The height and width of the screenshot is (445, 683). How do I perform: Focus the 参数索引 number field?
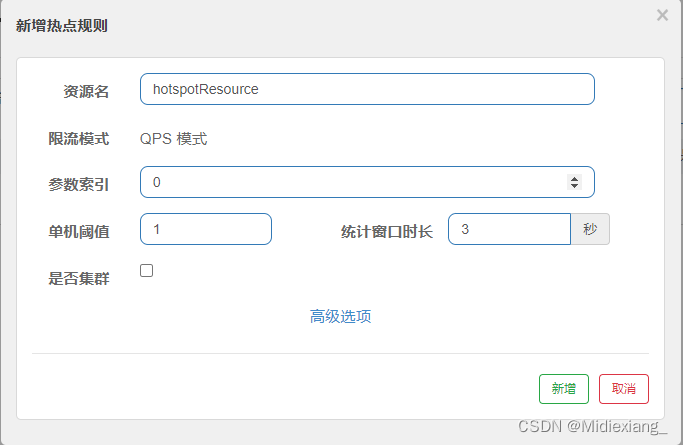tap(367, 182)
